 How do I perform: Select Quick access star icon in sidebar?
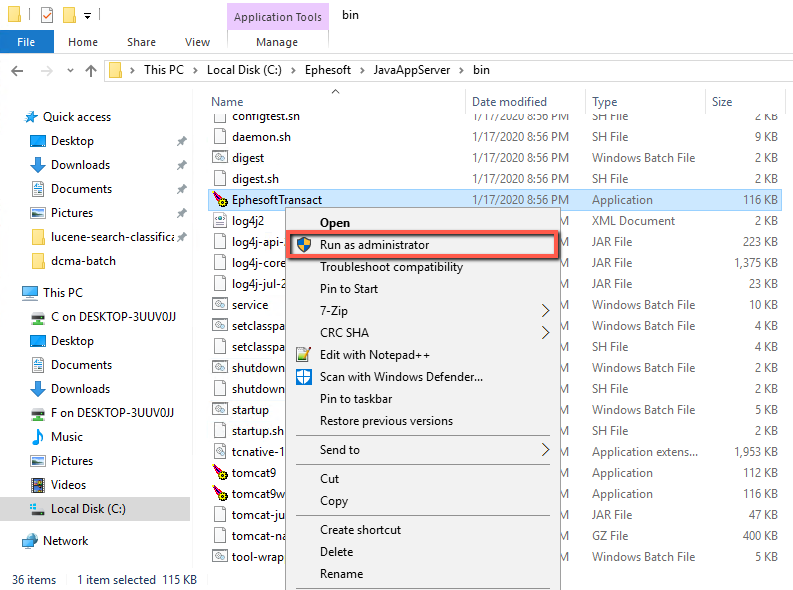point(31,117)
